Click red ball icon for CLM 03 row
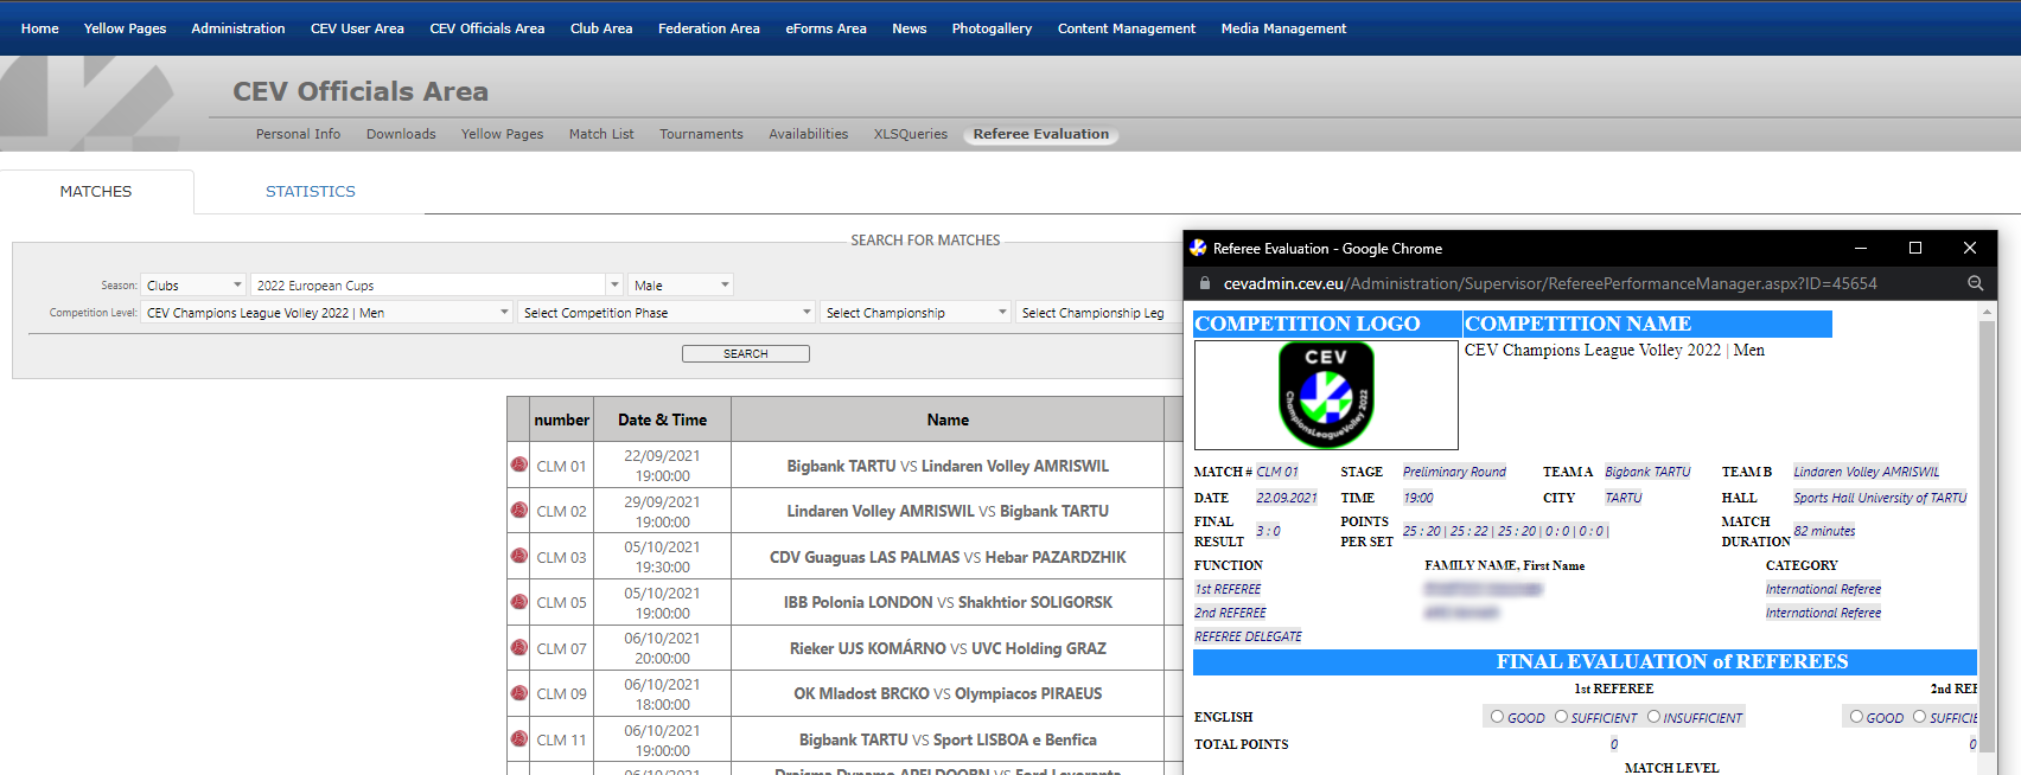 pyautogui.click(x=519, y=556)
